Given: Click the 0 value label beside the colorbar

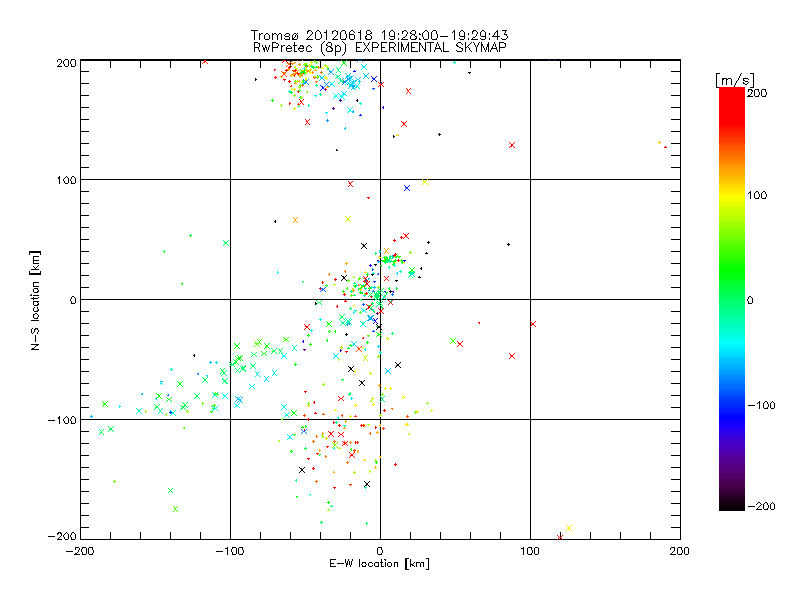Looking at the screenshot, I should tap(750, 300).
